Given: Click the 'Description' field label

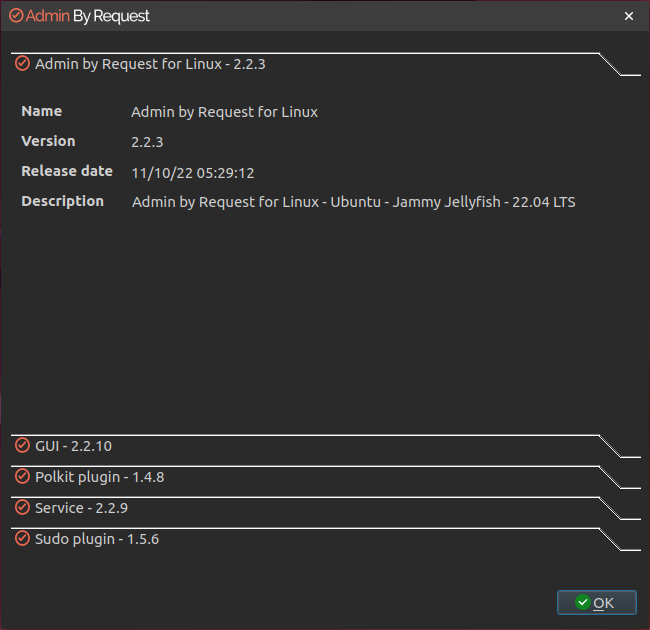Looking at the screenshot, I should (63, 201).
